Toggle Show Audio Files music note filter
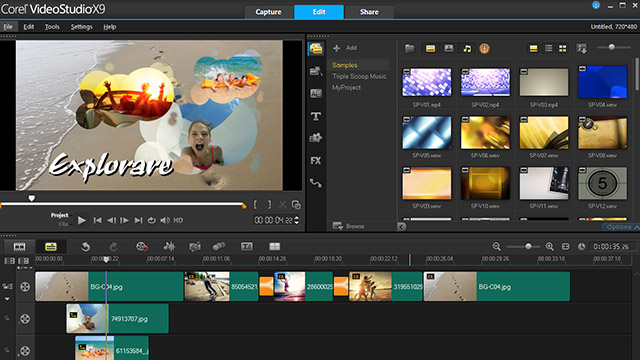The image size is (640, 360). [x=467, y=49]
